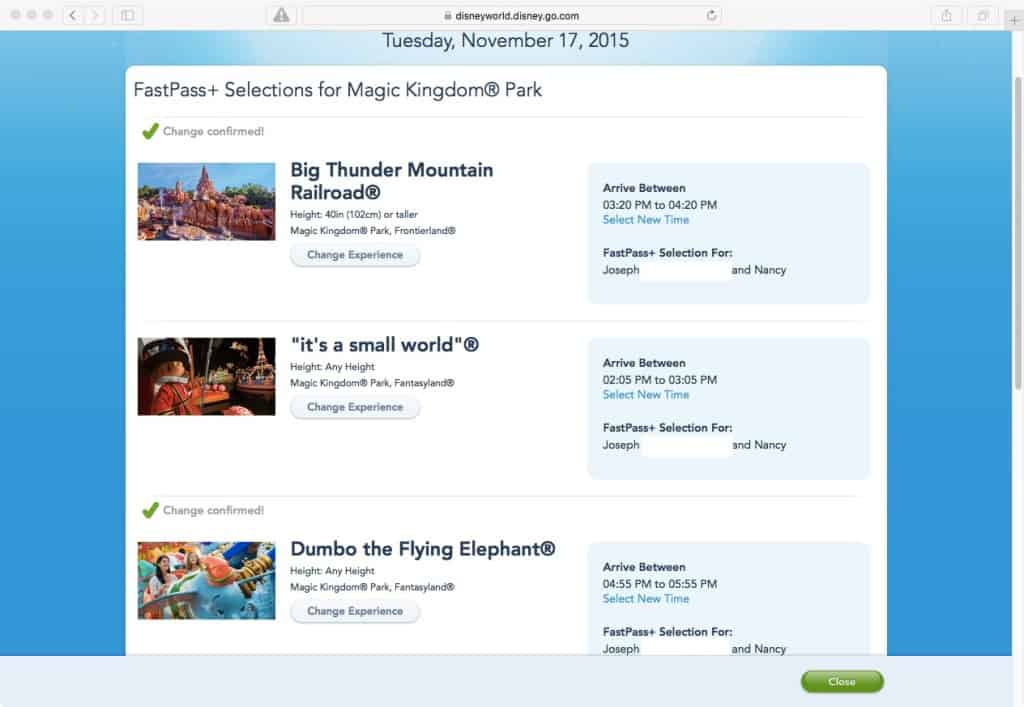Click the "Height: 40in (102cm) or taller" text

353,214
